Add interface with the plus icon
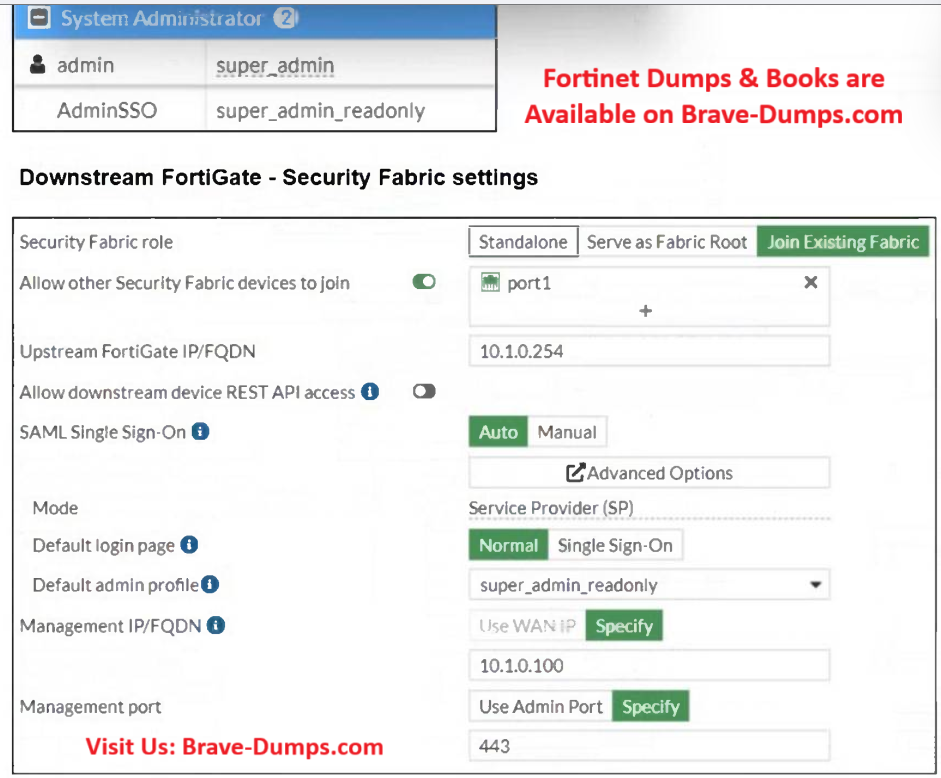Screen dimensions: 941x778 [x=646, y=311]
